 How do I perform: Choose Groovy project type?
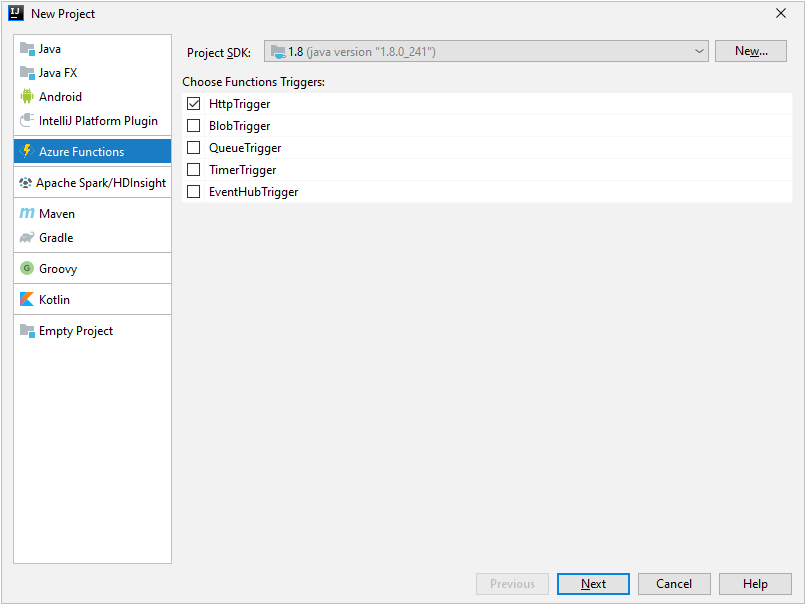[x=93, y=268]
